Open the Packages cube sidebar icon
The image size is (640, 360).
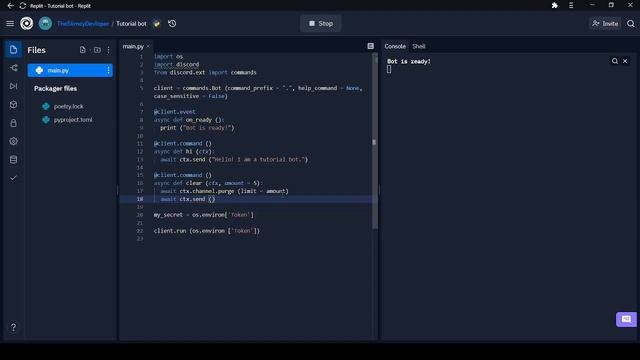click(x=13, y=104)
